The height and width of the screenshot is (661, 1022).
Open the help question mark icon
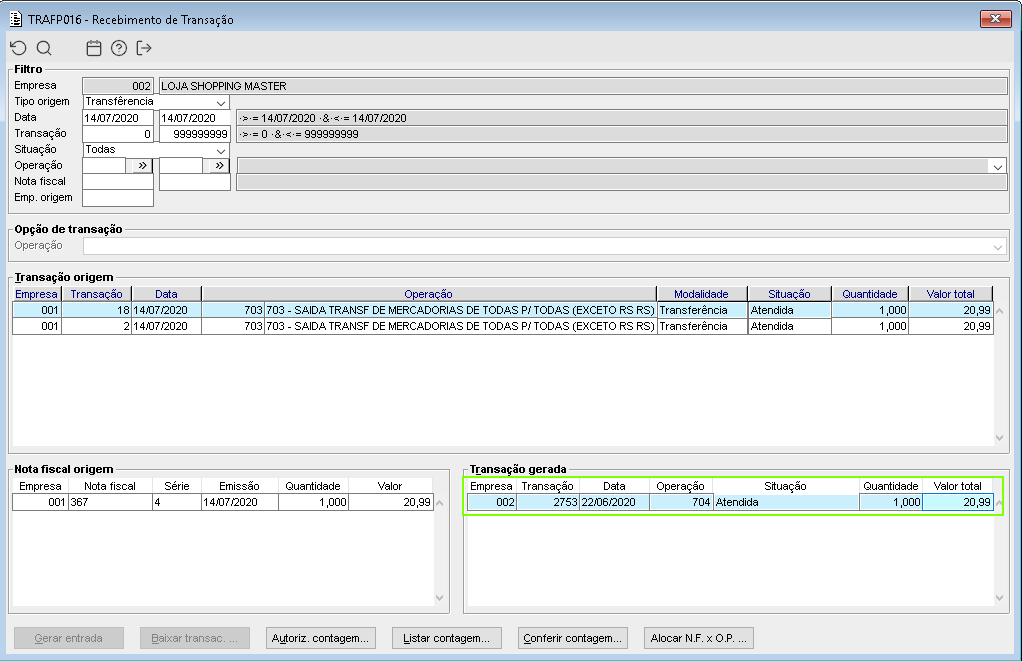pos(119,48)
